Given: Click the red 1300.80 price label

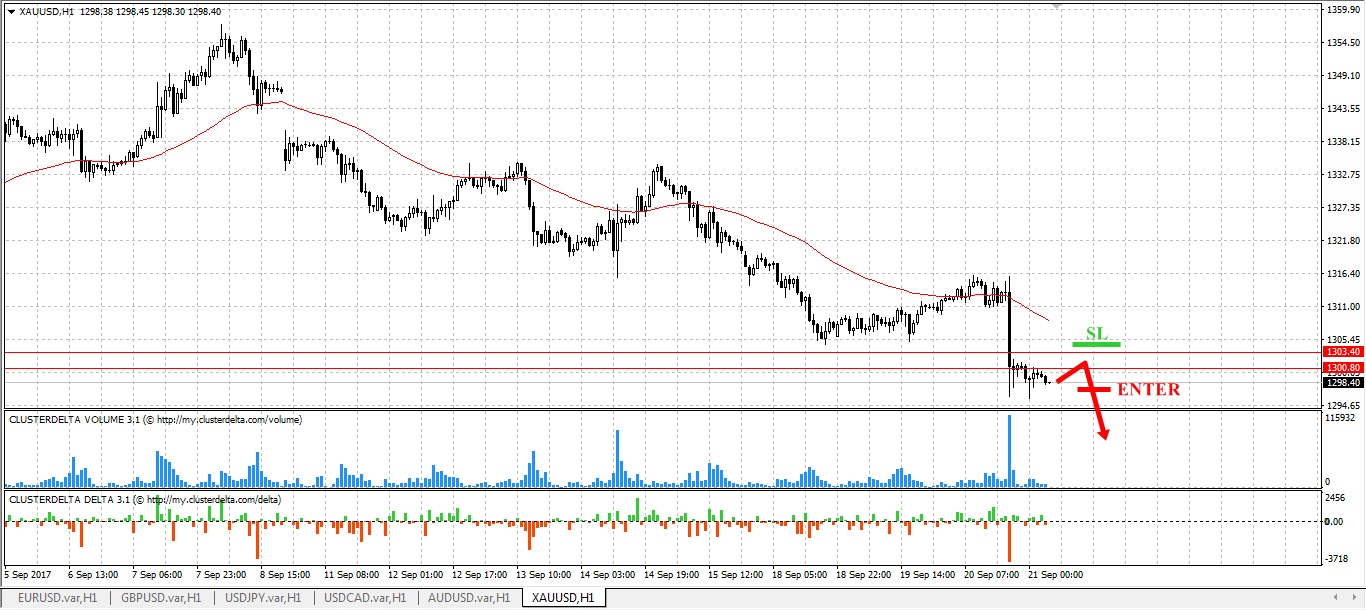Looking at the screenshot, I should pyautogui.click(x=1342, y=368).
